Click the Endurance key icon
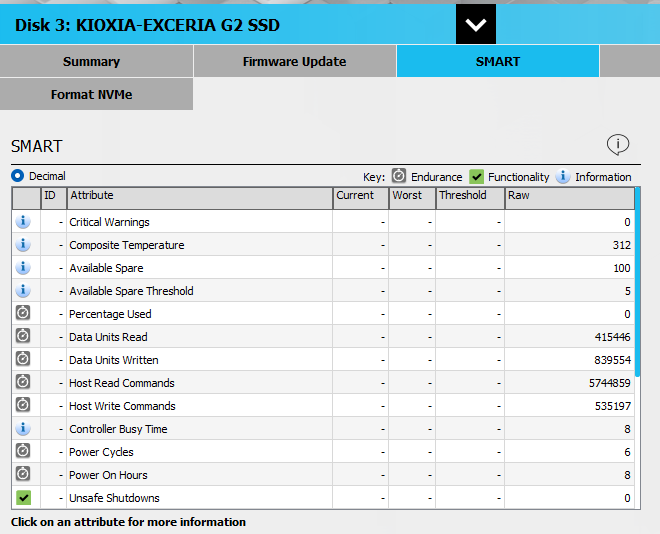 [x=399, y=176]
